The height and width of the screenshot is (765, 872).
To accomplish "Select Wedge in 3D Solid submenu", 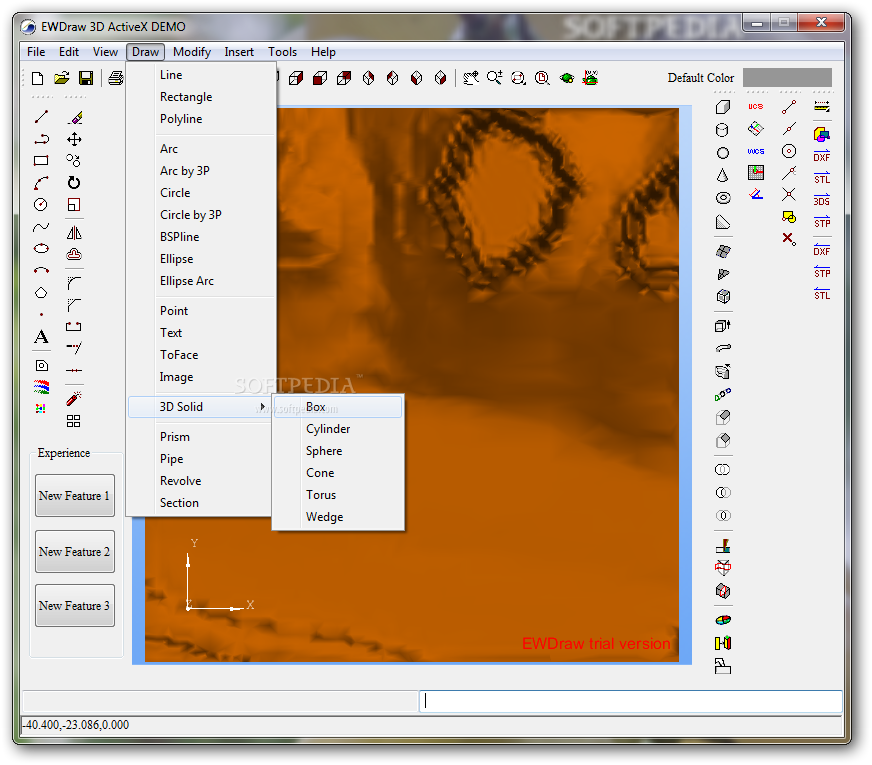I will pyautogui.click(x=338, y=517).
